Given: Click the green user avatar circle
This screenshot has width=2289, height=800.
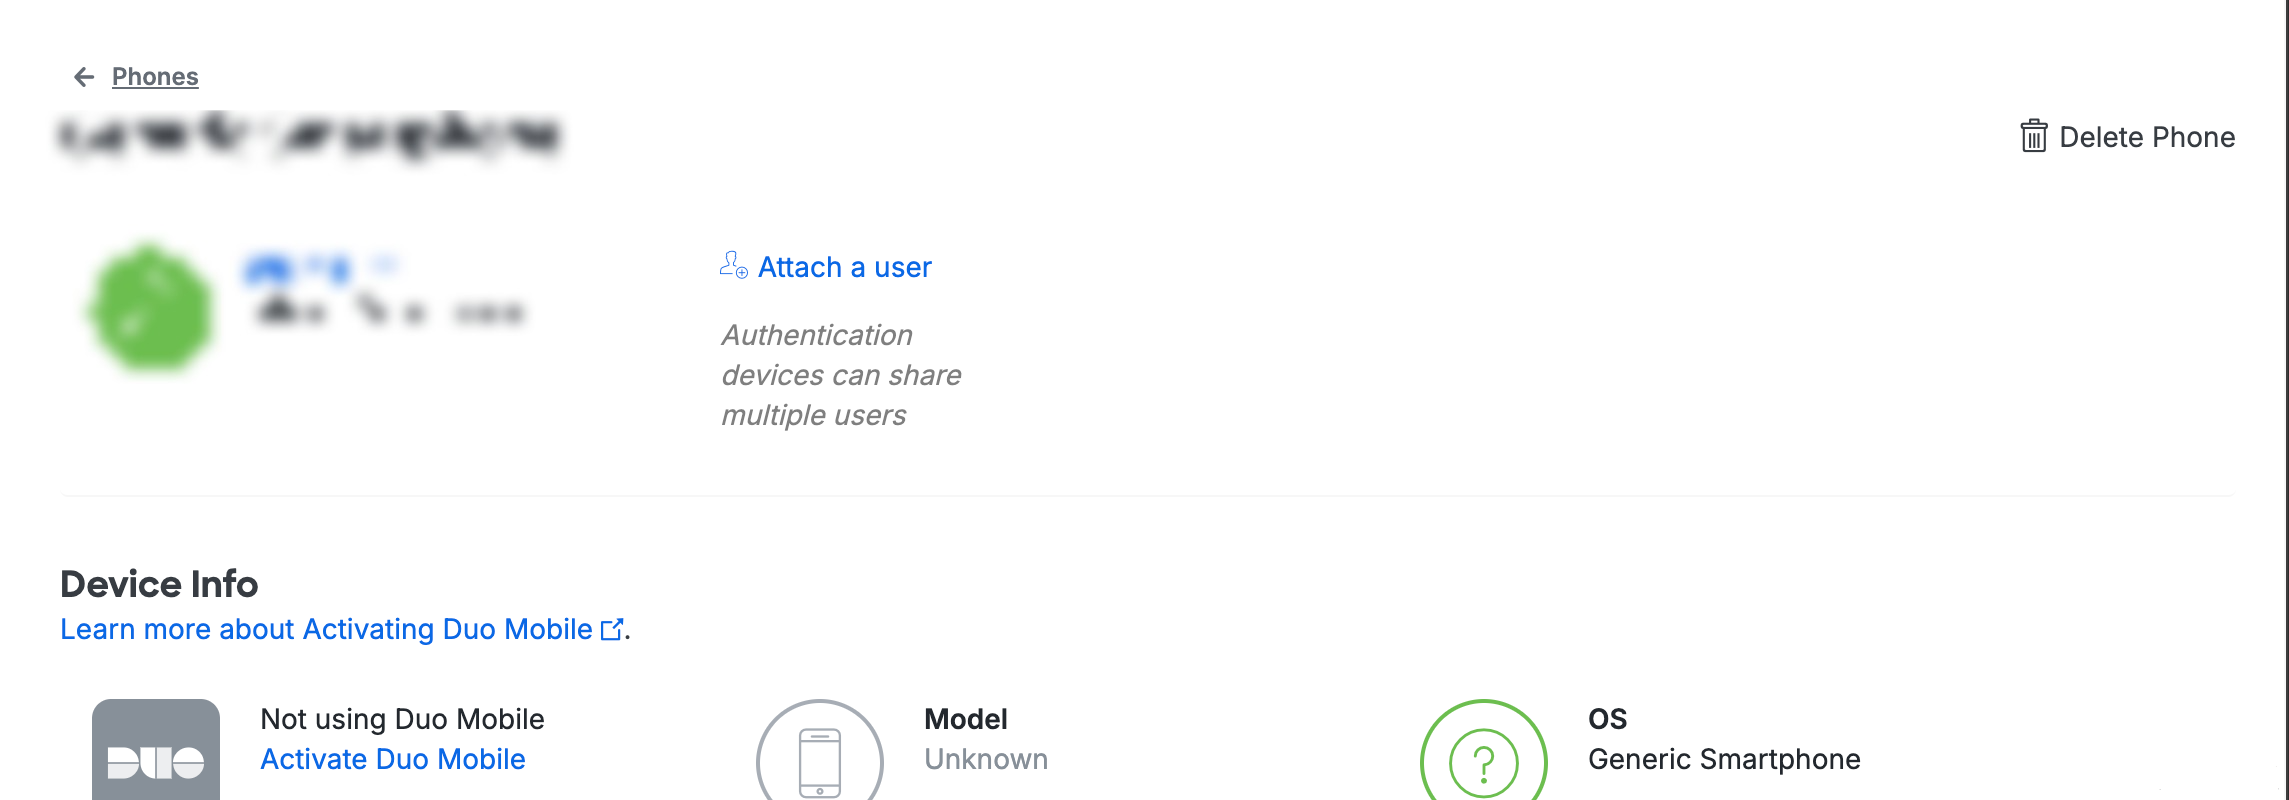Looking at the screenshot, I should tap(151, 308).
